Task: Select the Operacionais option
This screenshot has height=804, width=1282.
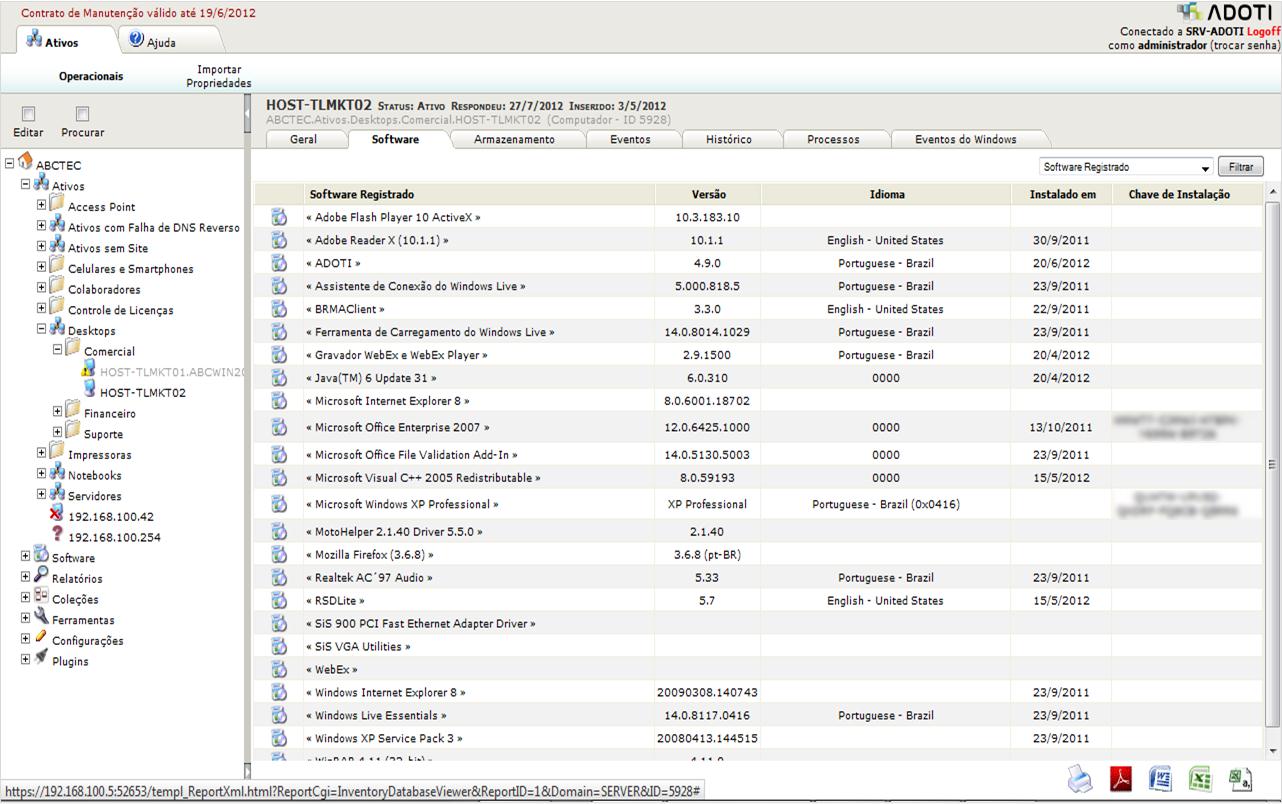Action: tap(91, 76)
